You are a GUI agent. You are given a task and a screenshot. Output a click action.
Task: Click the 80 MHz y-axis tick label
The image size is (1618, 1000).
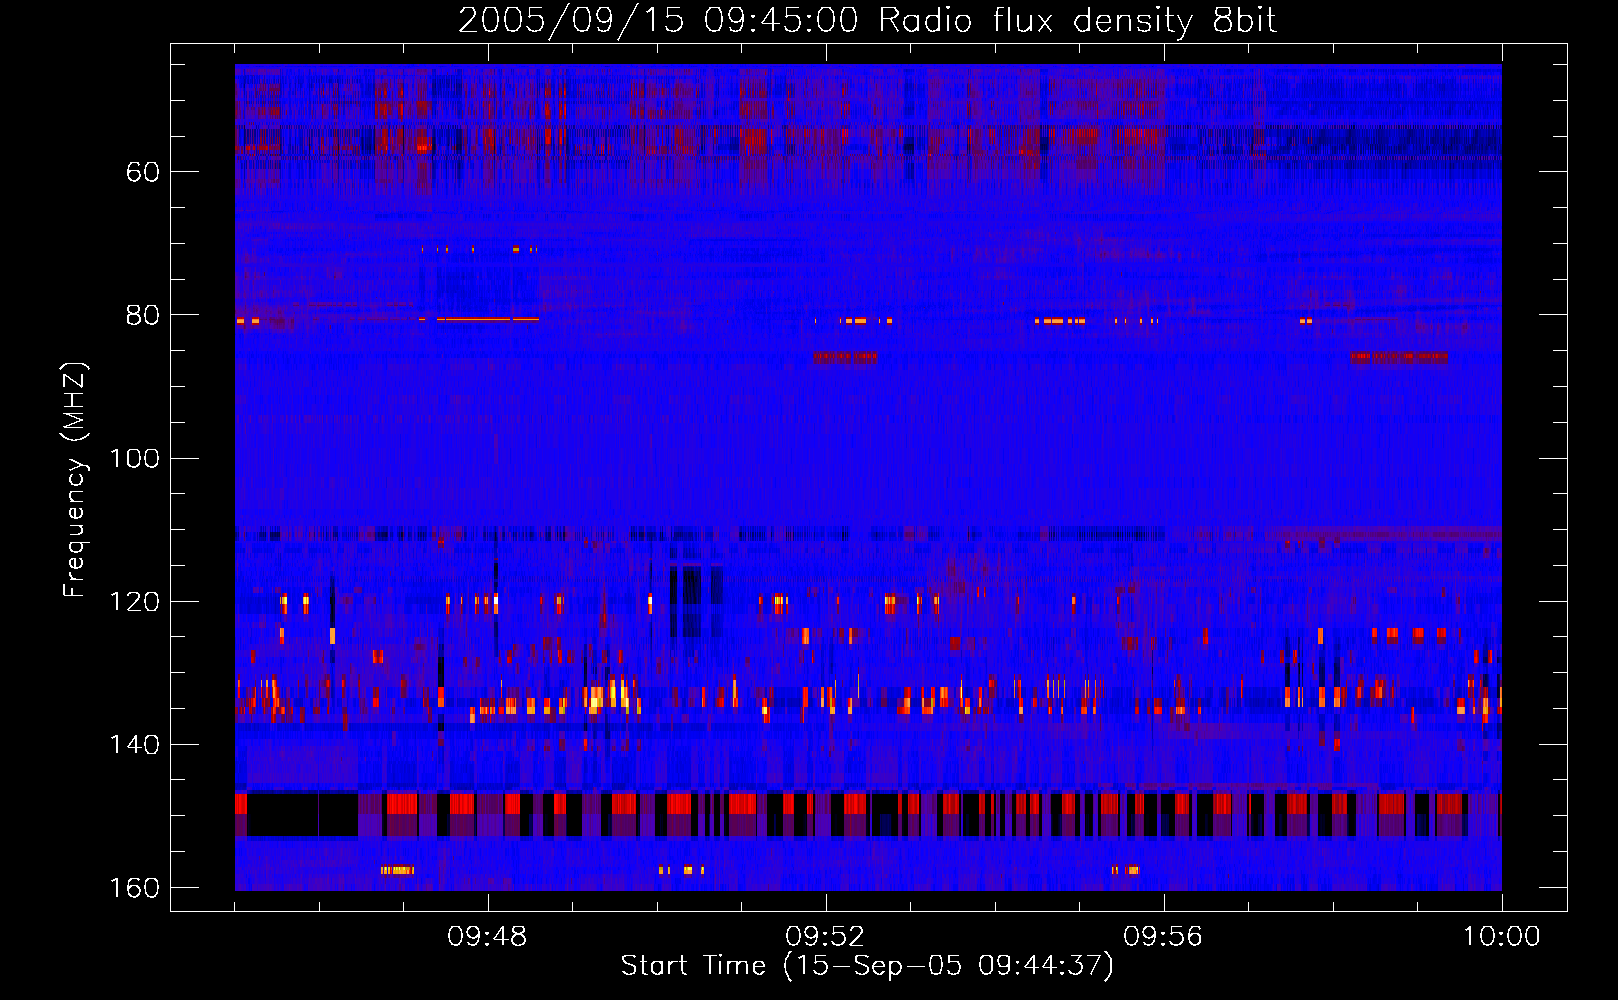click(143, 315)
